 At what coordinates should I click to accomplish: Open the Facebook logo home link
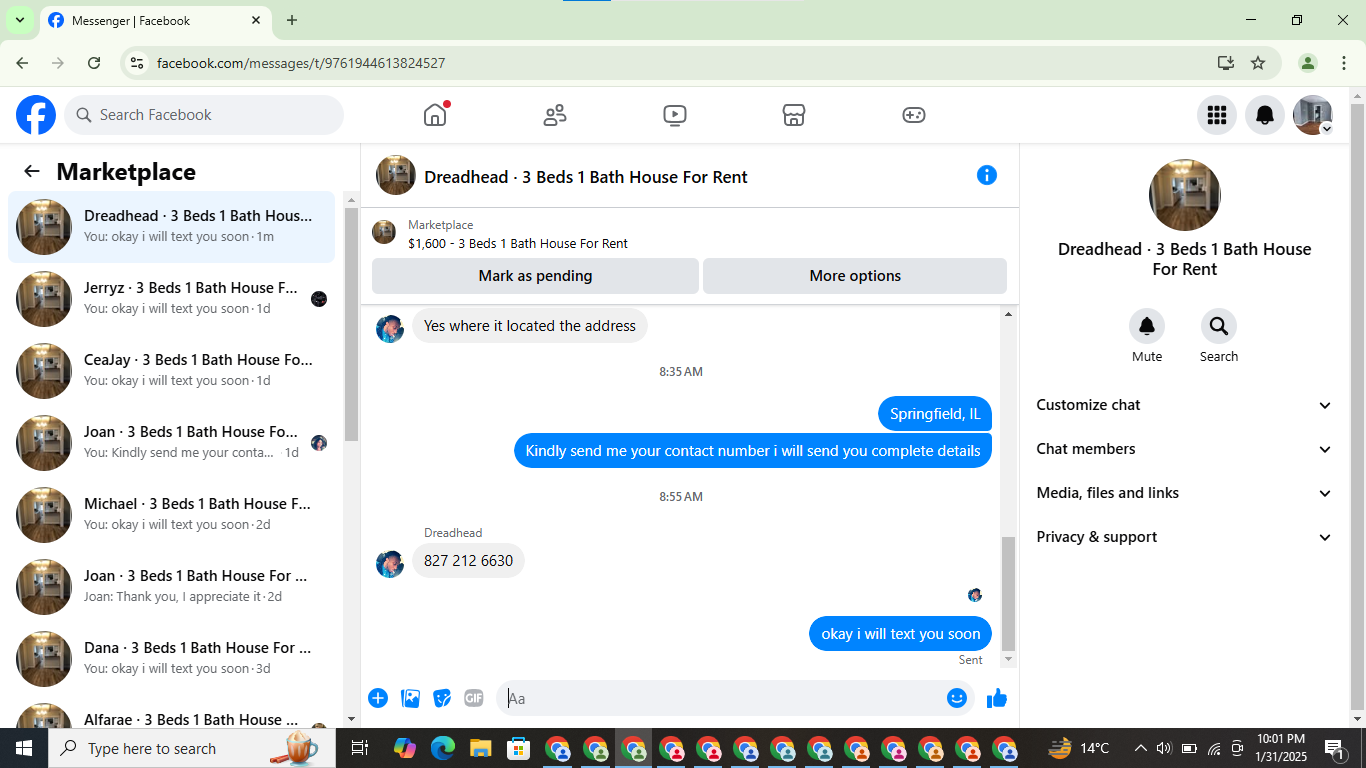[x=36, y=115]
